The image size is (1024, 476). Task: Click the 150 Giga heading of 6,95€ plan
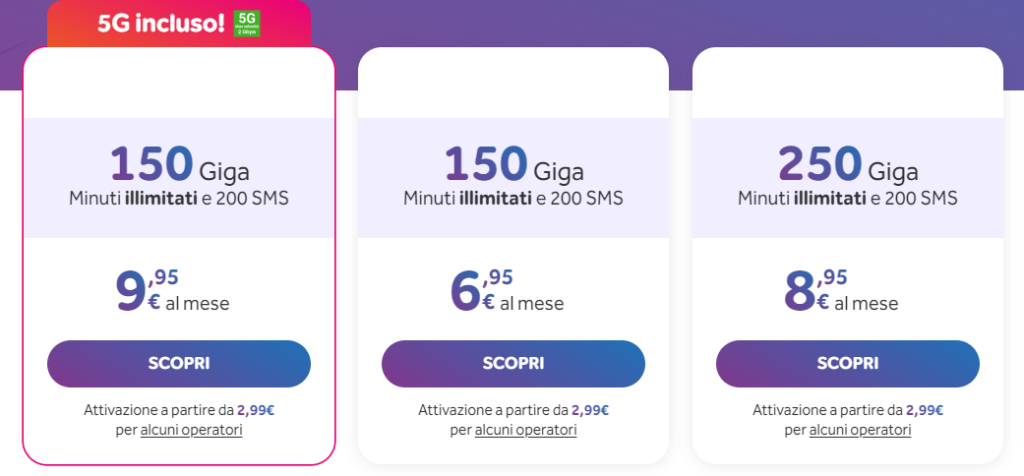(513, 164)
